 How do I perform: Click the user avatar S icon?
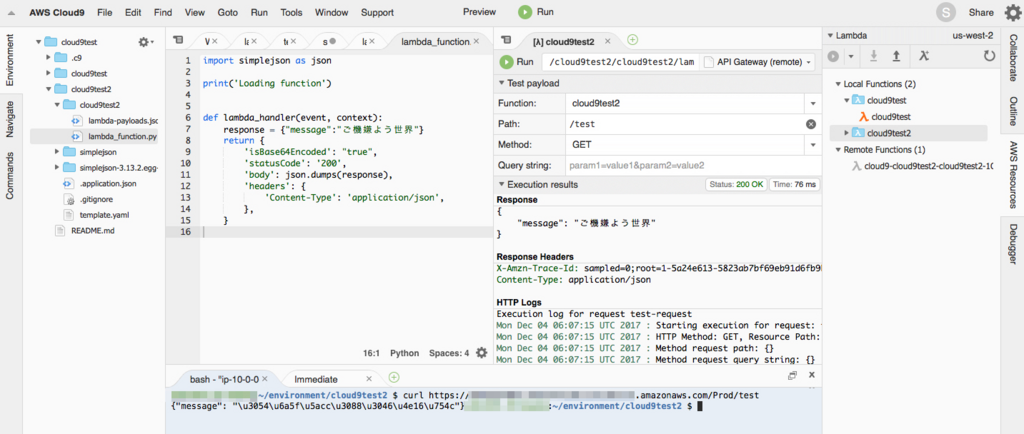point(946,12)
